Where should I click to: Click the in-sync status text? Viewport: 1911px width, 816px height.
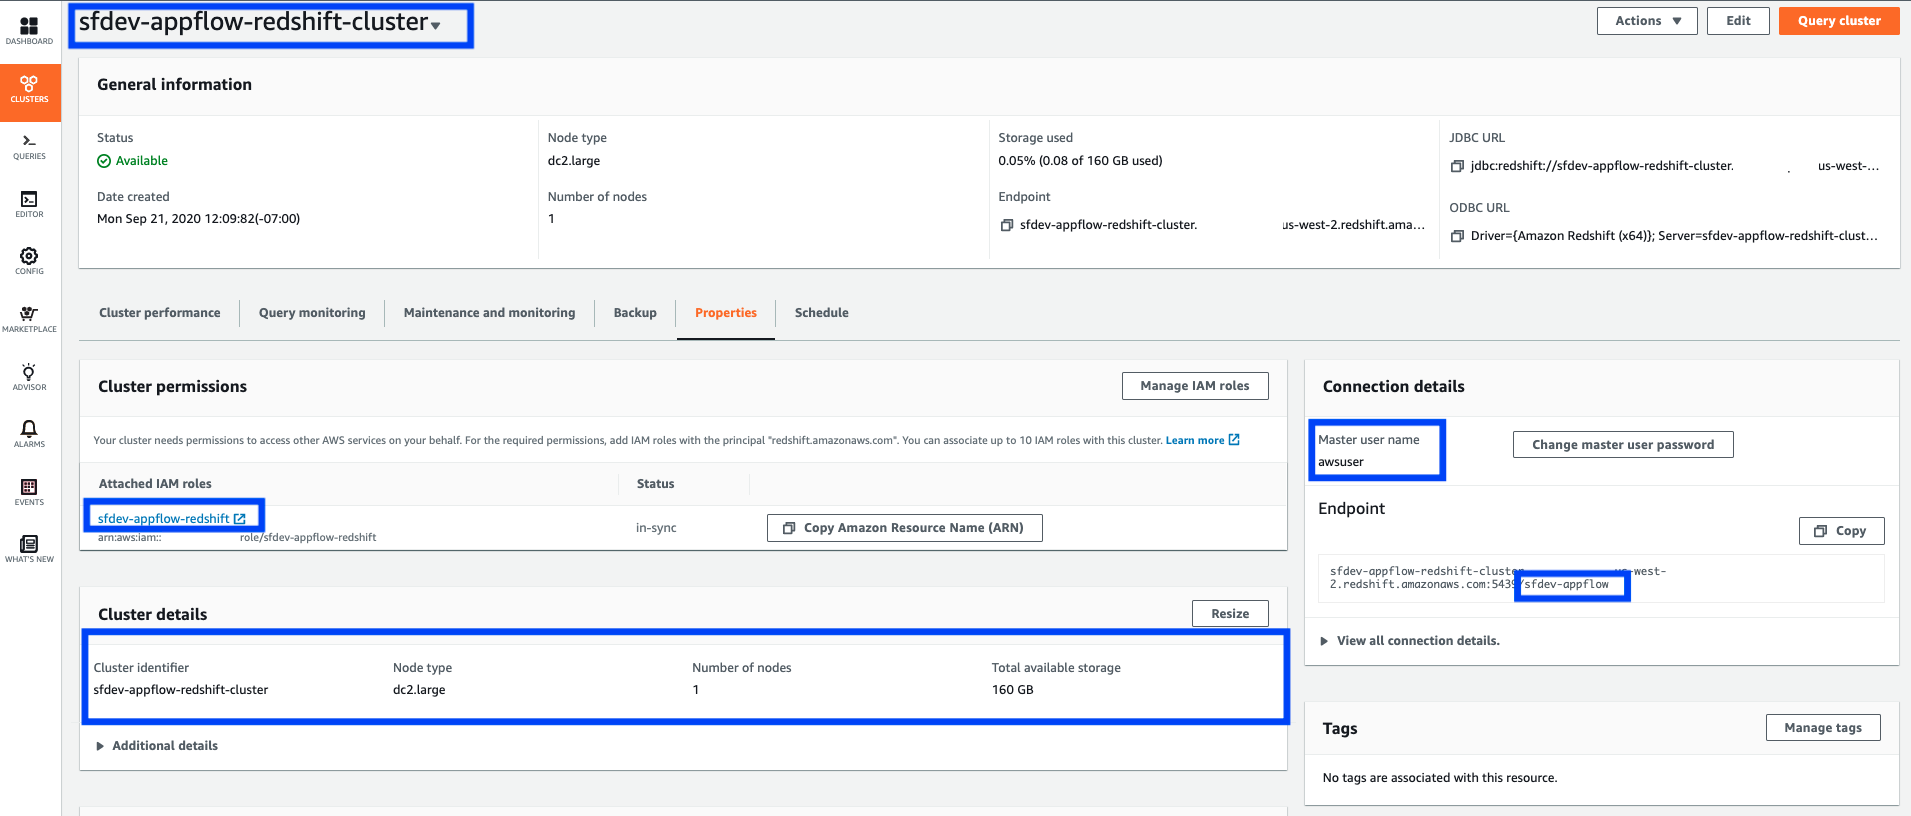656,528
